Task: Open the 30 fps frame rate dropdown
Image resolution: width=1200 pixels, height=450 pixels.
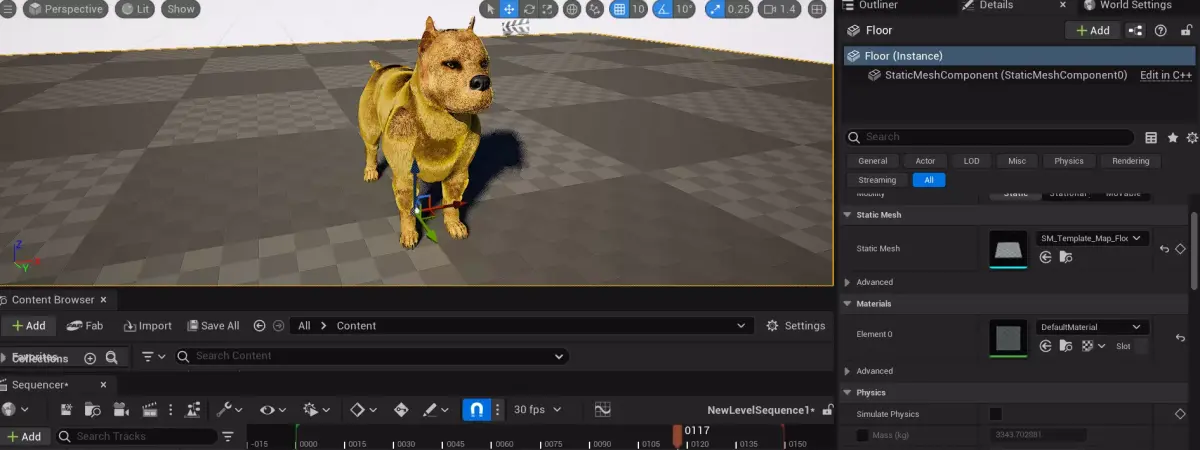Action: coord(537,409)
